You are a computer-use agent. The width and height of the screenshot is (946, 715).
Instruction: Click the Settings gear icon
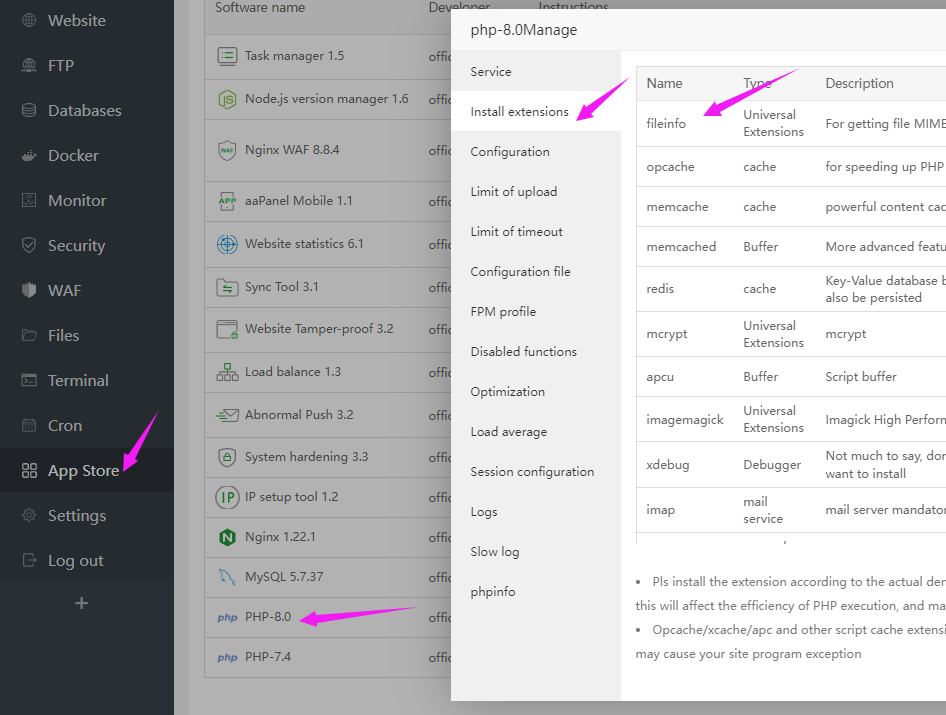(28, 515)
